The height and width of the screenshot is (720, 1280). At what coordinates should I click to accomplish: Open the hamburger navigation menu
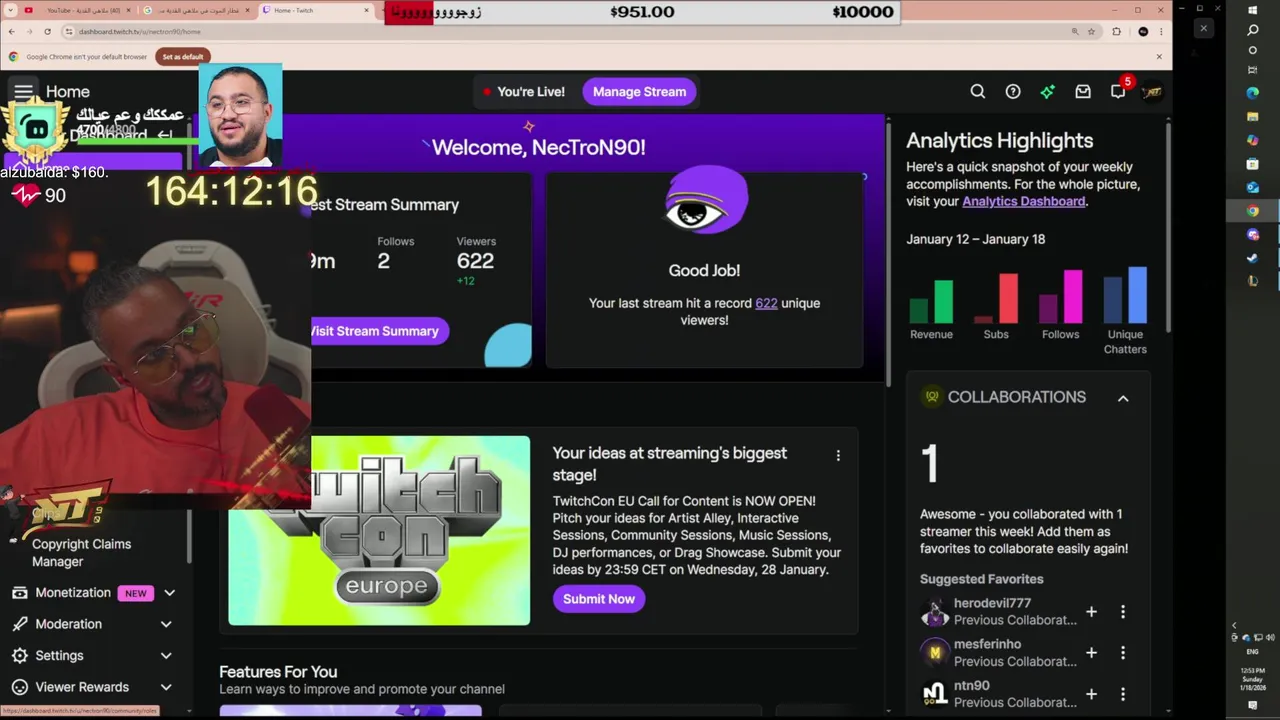pos(23,91)
